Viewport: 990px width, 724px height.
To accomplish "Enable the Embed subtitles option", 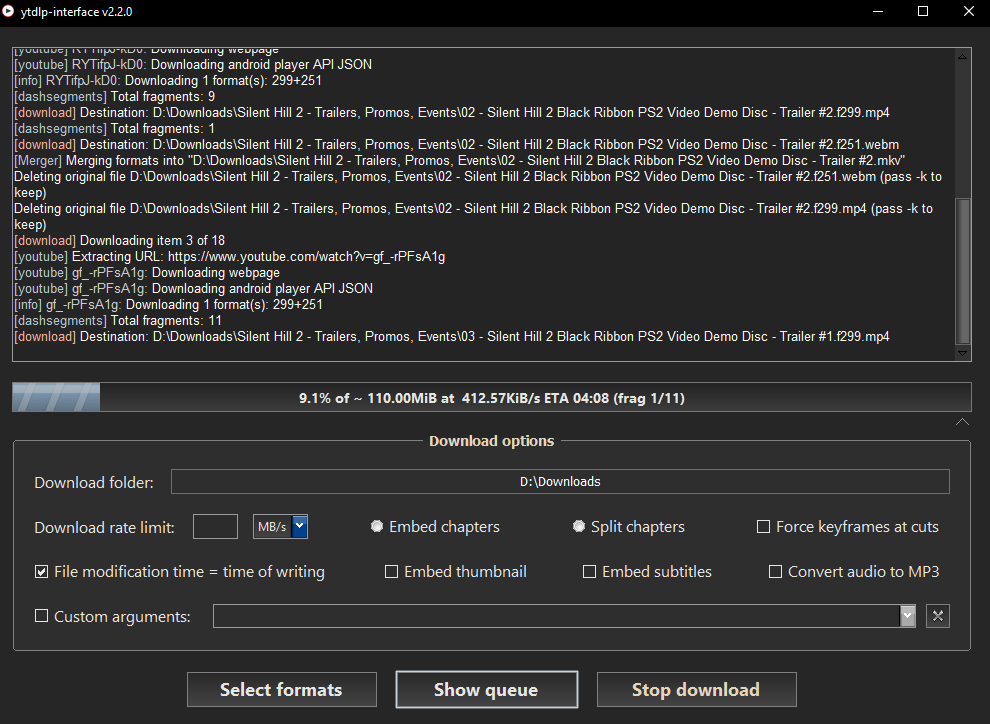I will point(590,571).
